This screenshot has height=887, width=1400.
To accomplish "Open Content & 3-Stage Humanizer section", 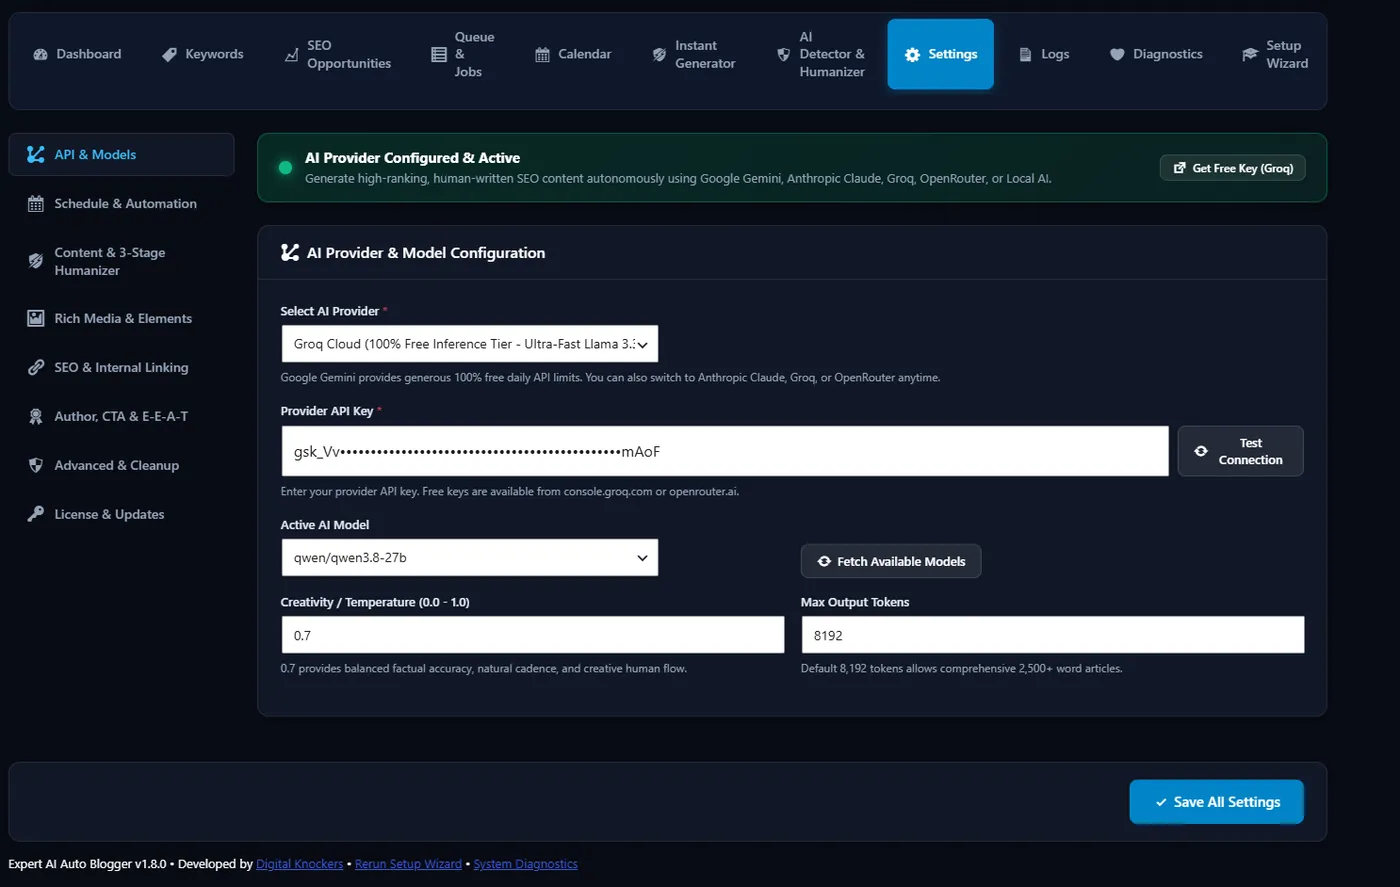I will (x=122, y=261).
